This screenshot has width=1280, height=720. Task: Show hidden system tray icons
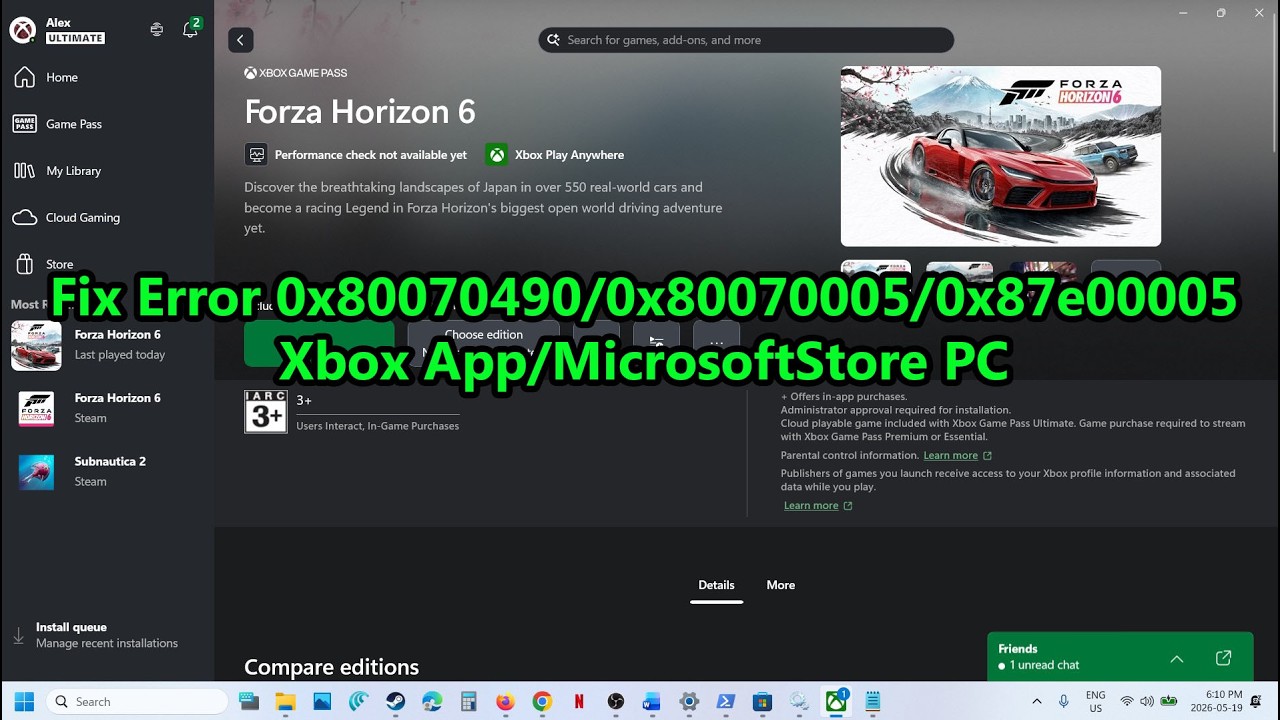[x=1037, y=702]
